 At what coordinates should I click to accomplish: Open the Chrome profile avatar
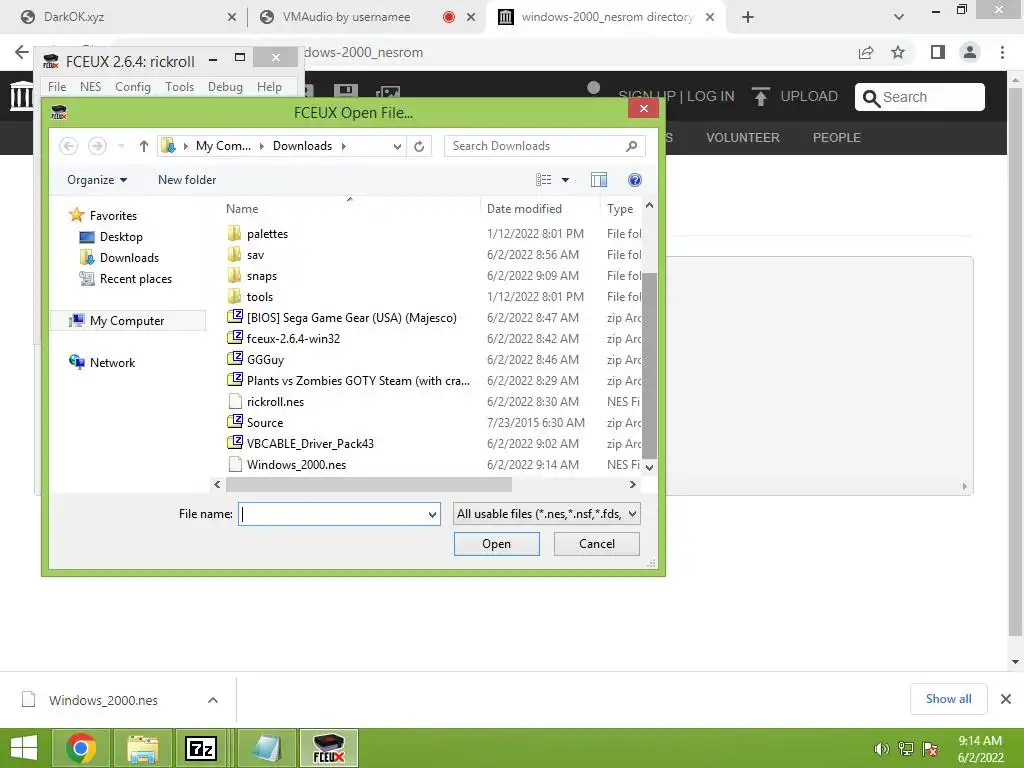click(970, 52)
